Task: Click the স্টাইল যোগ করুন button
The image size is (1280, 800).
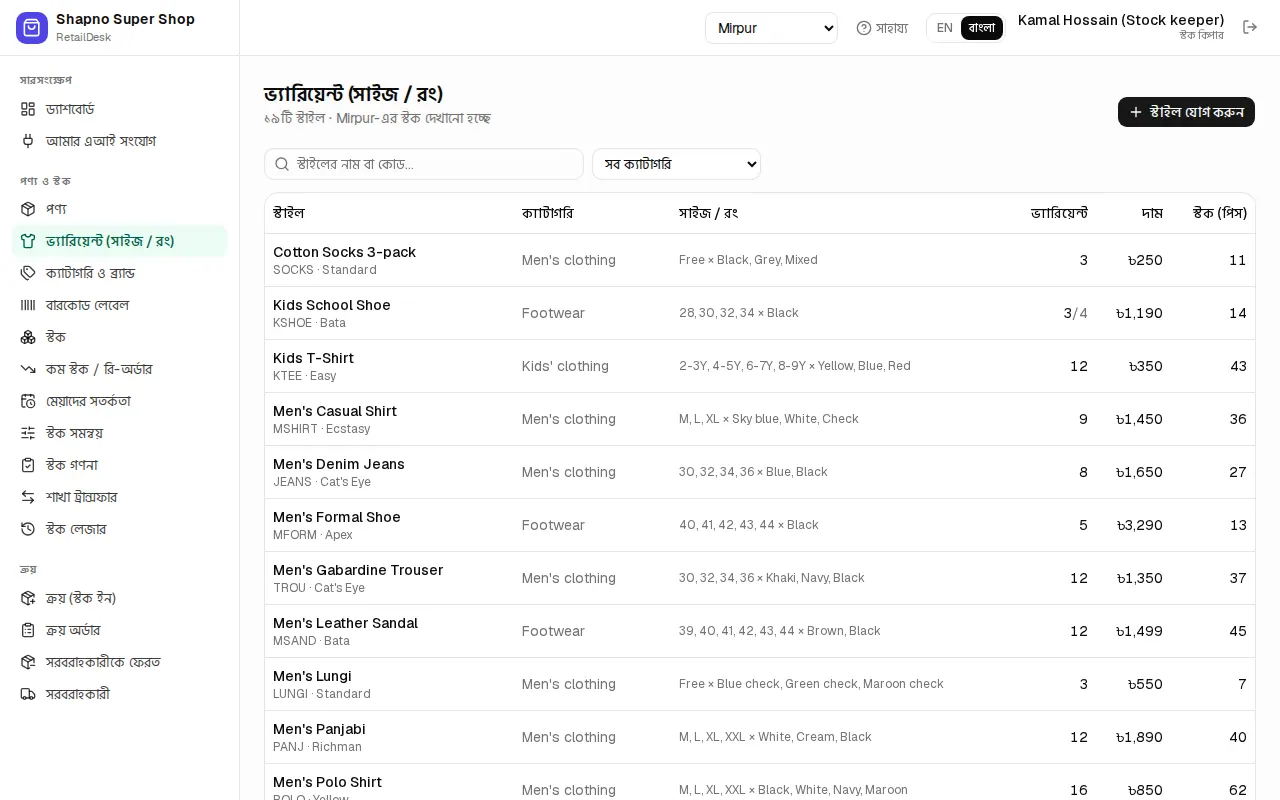Action: click(x=1186, y=112)
